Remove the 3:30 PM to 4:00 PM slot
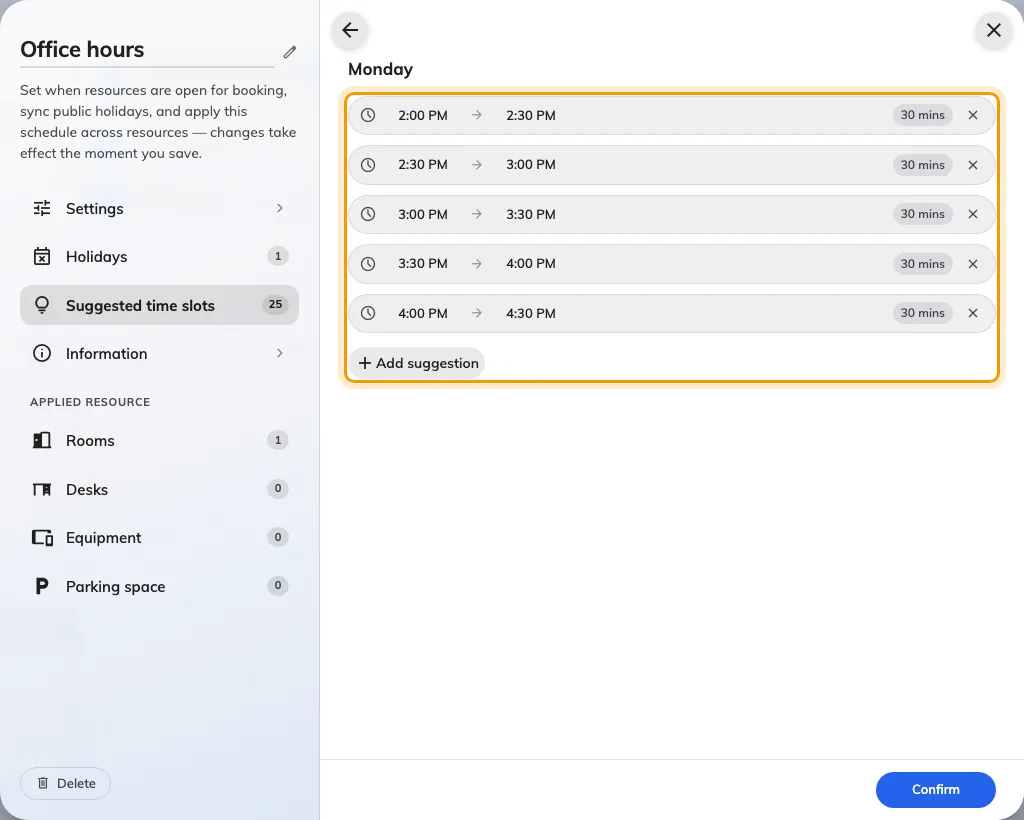The height and width of the screenshot is (820, 1024). (972, 264)
